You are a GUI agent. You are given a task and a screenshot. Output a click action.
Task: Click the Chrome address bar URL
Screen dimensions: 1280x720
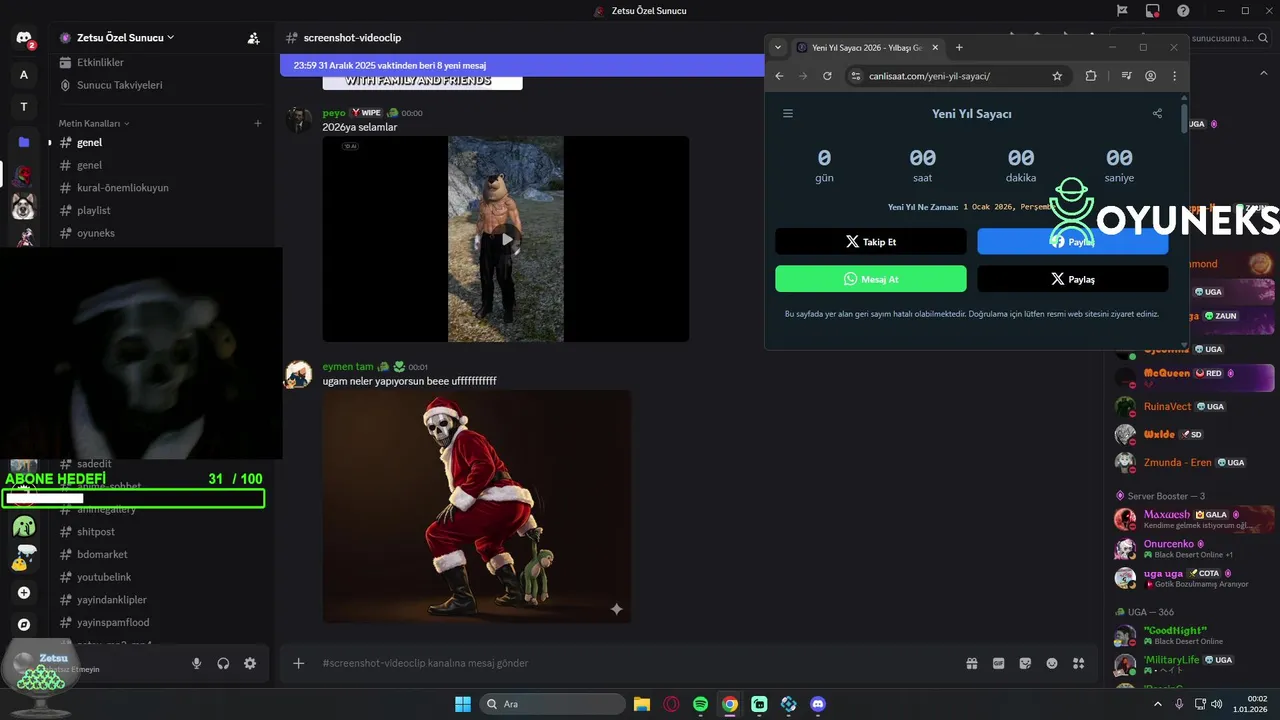click(929, 76)
